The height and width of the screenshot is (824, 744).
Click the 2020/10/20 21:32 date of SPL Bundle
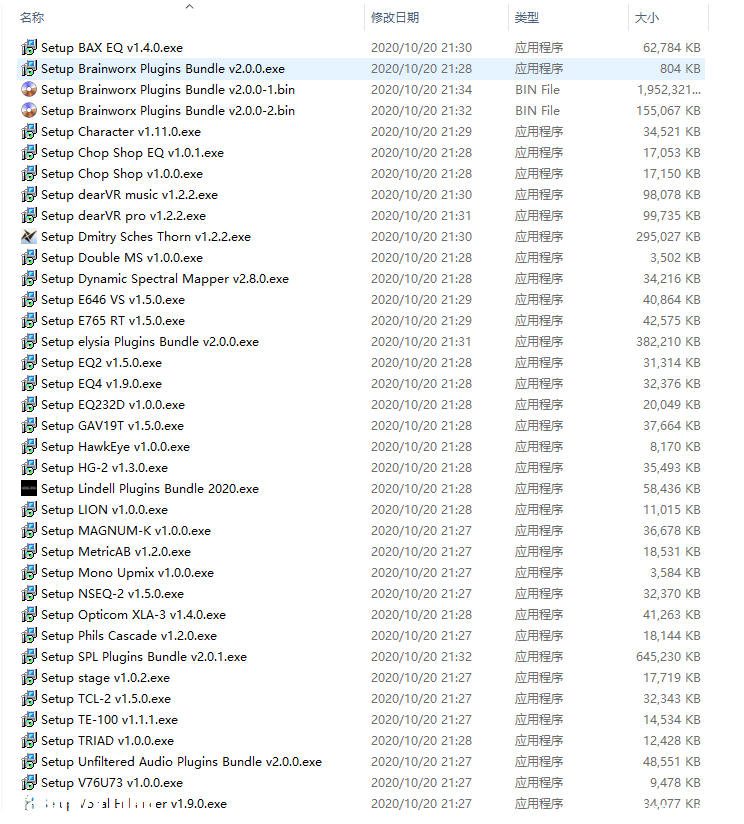pyautogui.click(x=421, y=657)
